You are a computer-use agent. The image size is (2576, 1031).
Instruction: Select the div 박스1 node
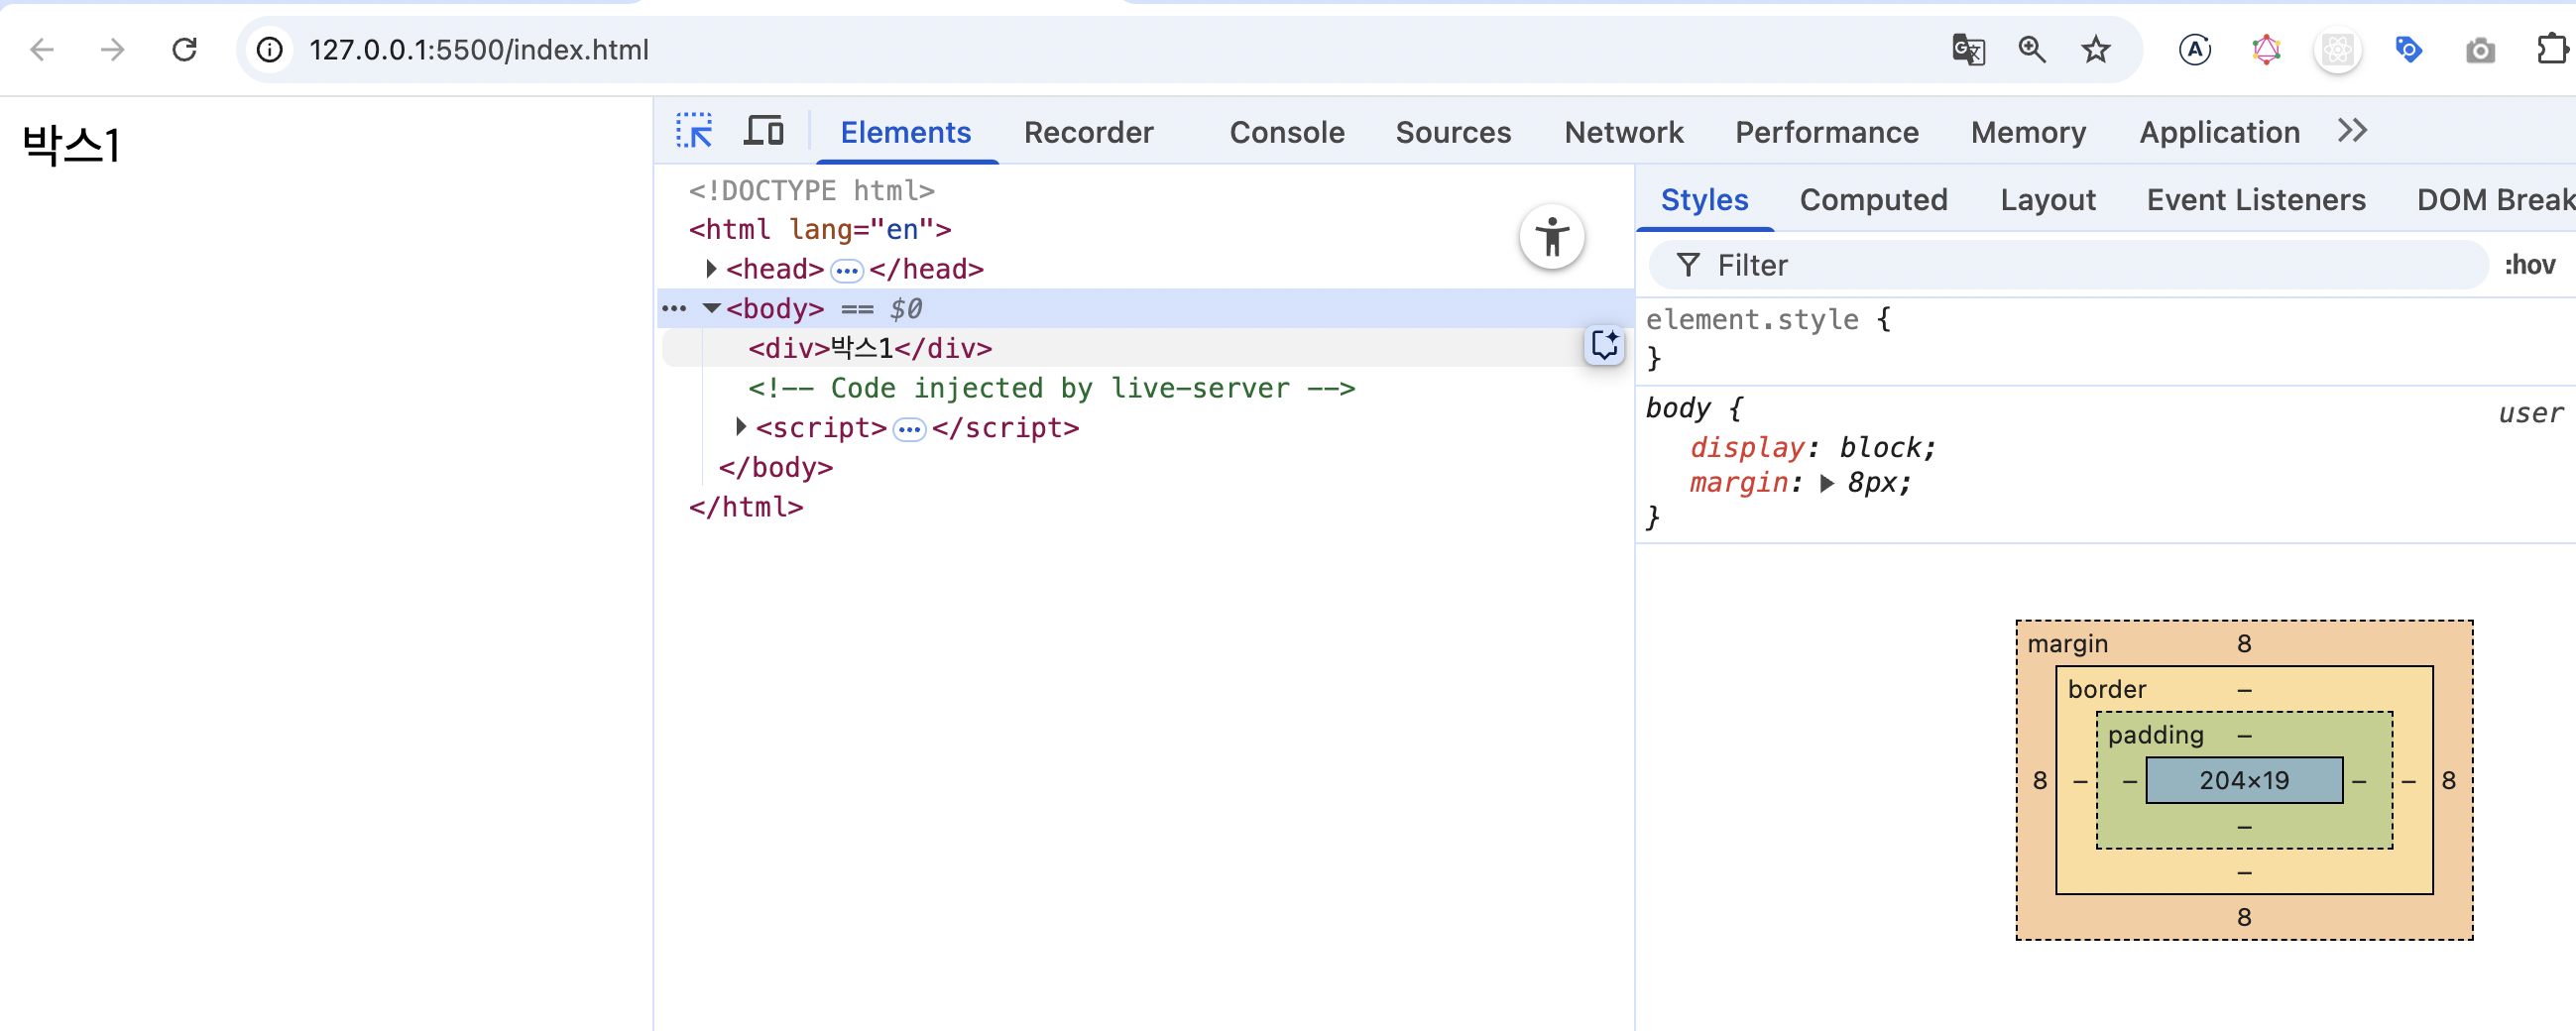click(x=870, y=348)
